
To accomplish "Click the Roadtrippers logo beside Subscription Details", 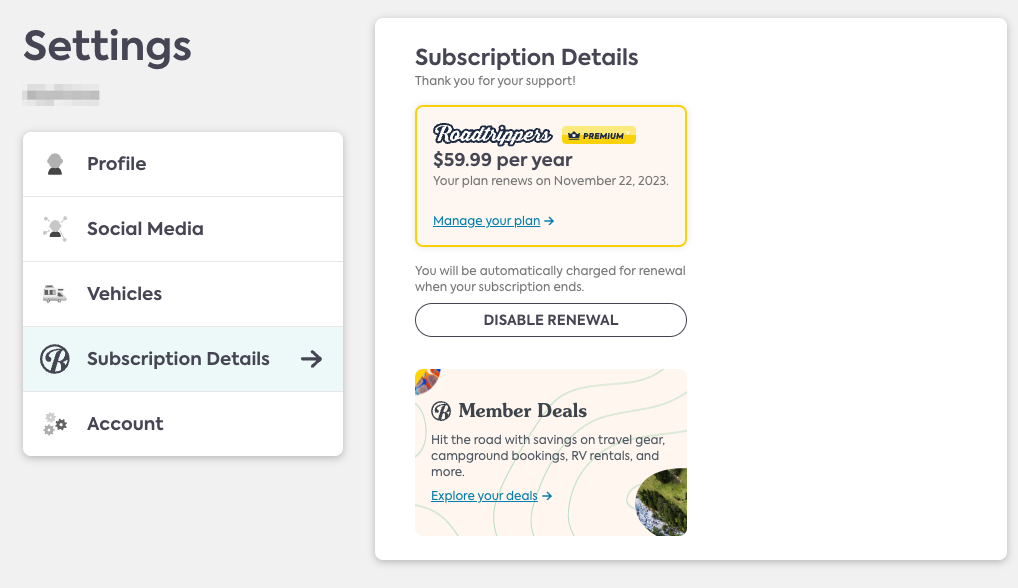I will [x=55, y=359].
